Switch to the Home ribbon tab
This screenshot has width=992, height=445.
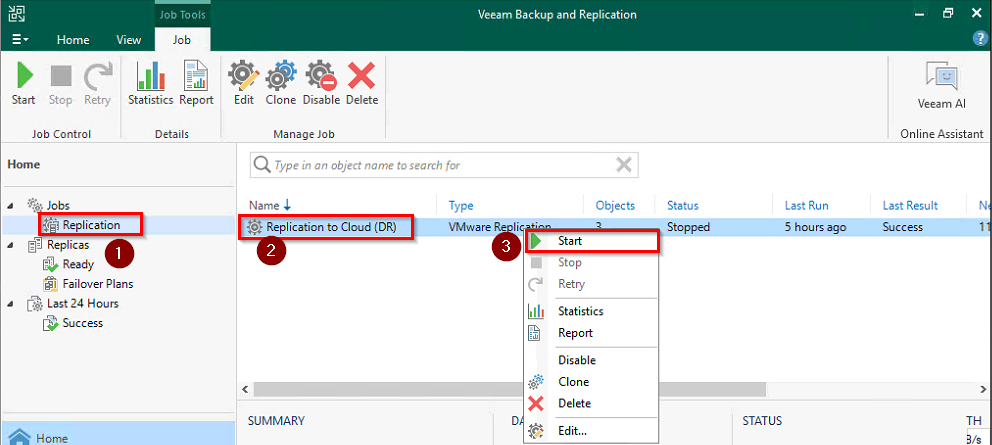(x=73, y=40)
